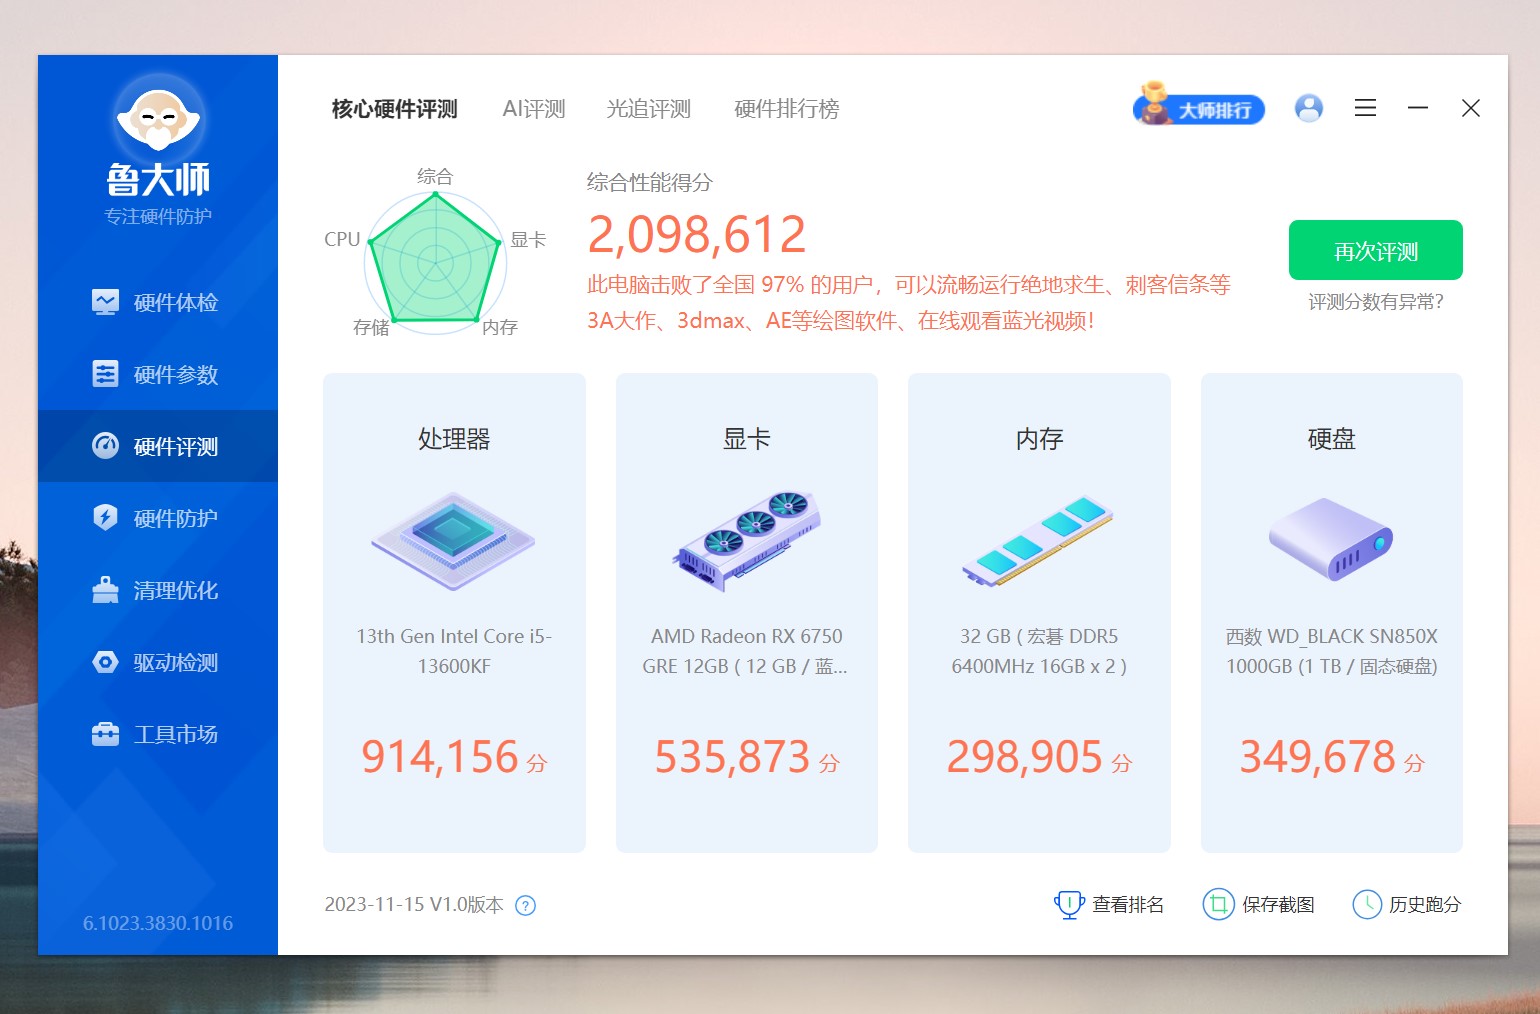Image resolution: width=1540 pixels, height=1014 pixels.
Task: Click the 鲁大师 logo avatar
Action: [159, 118]
